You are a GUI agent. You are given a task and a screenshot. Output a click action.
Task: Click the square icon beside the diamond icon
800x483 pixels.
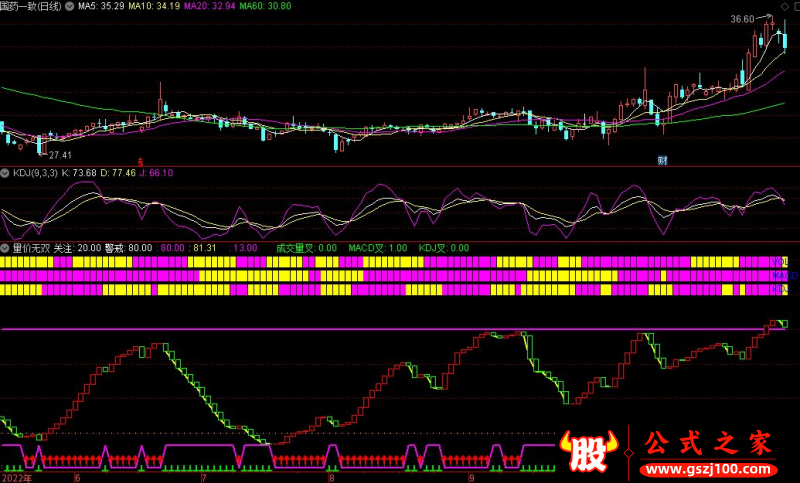coord(796,6)
